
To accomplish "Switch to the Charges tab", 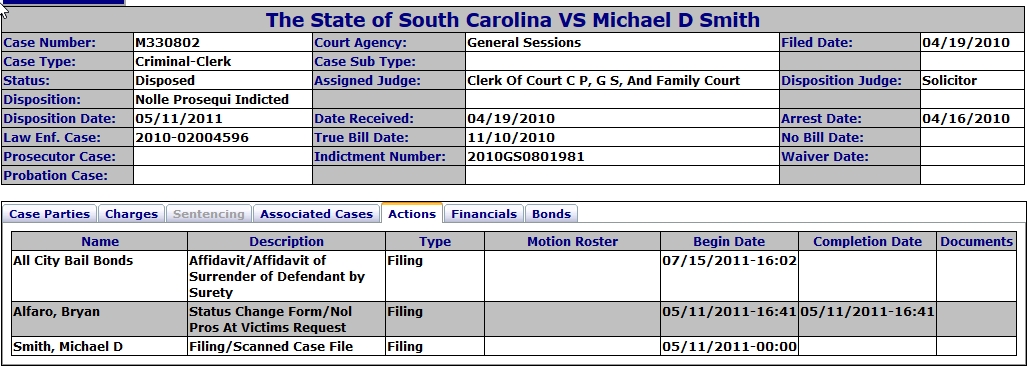I will tap(131, 214).
